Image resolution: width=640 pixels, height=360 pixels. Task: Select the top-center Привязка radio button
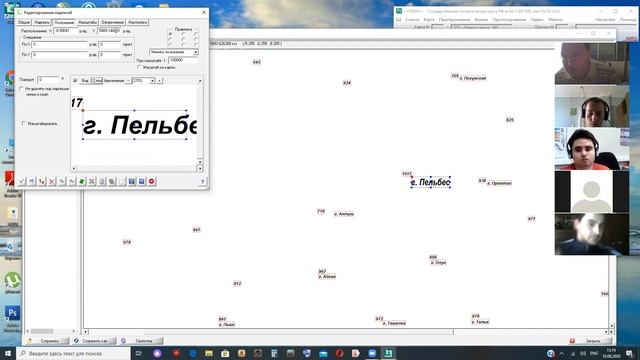[183, 34]
